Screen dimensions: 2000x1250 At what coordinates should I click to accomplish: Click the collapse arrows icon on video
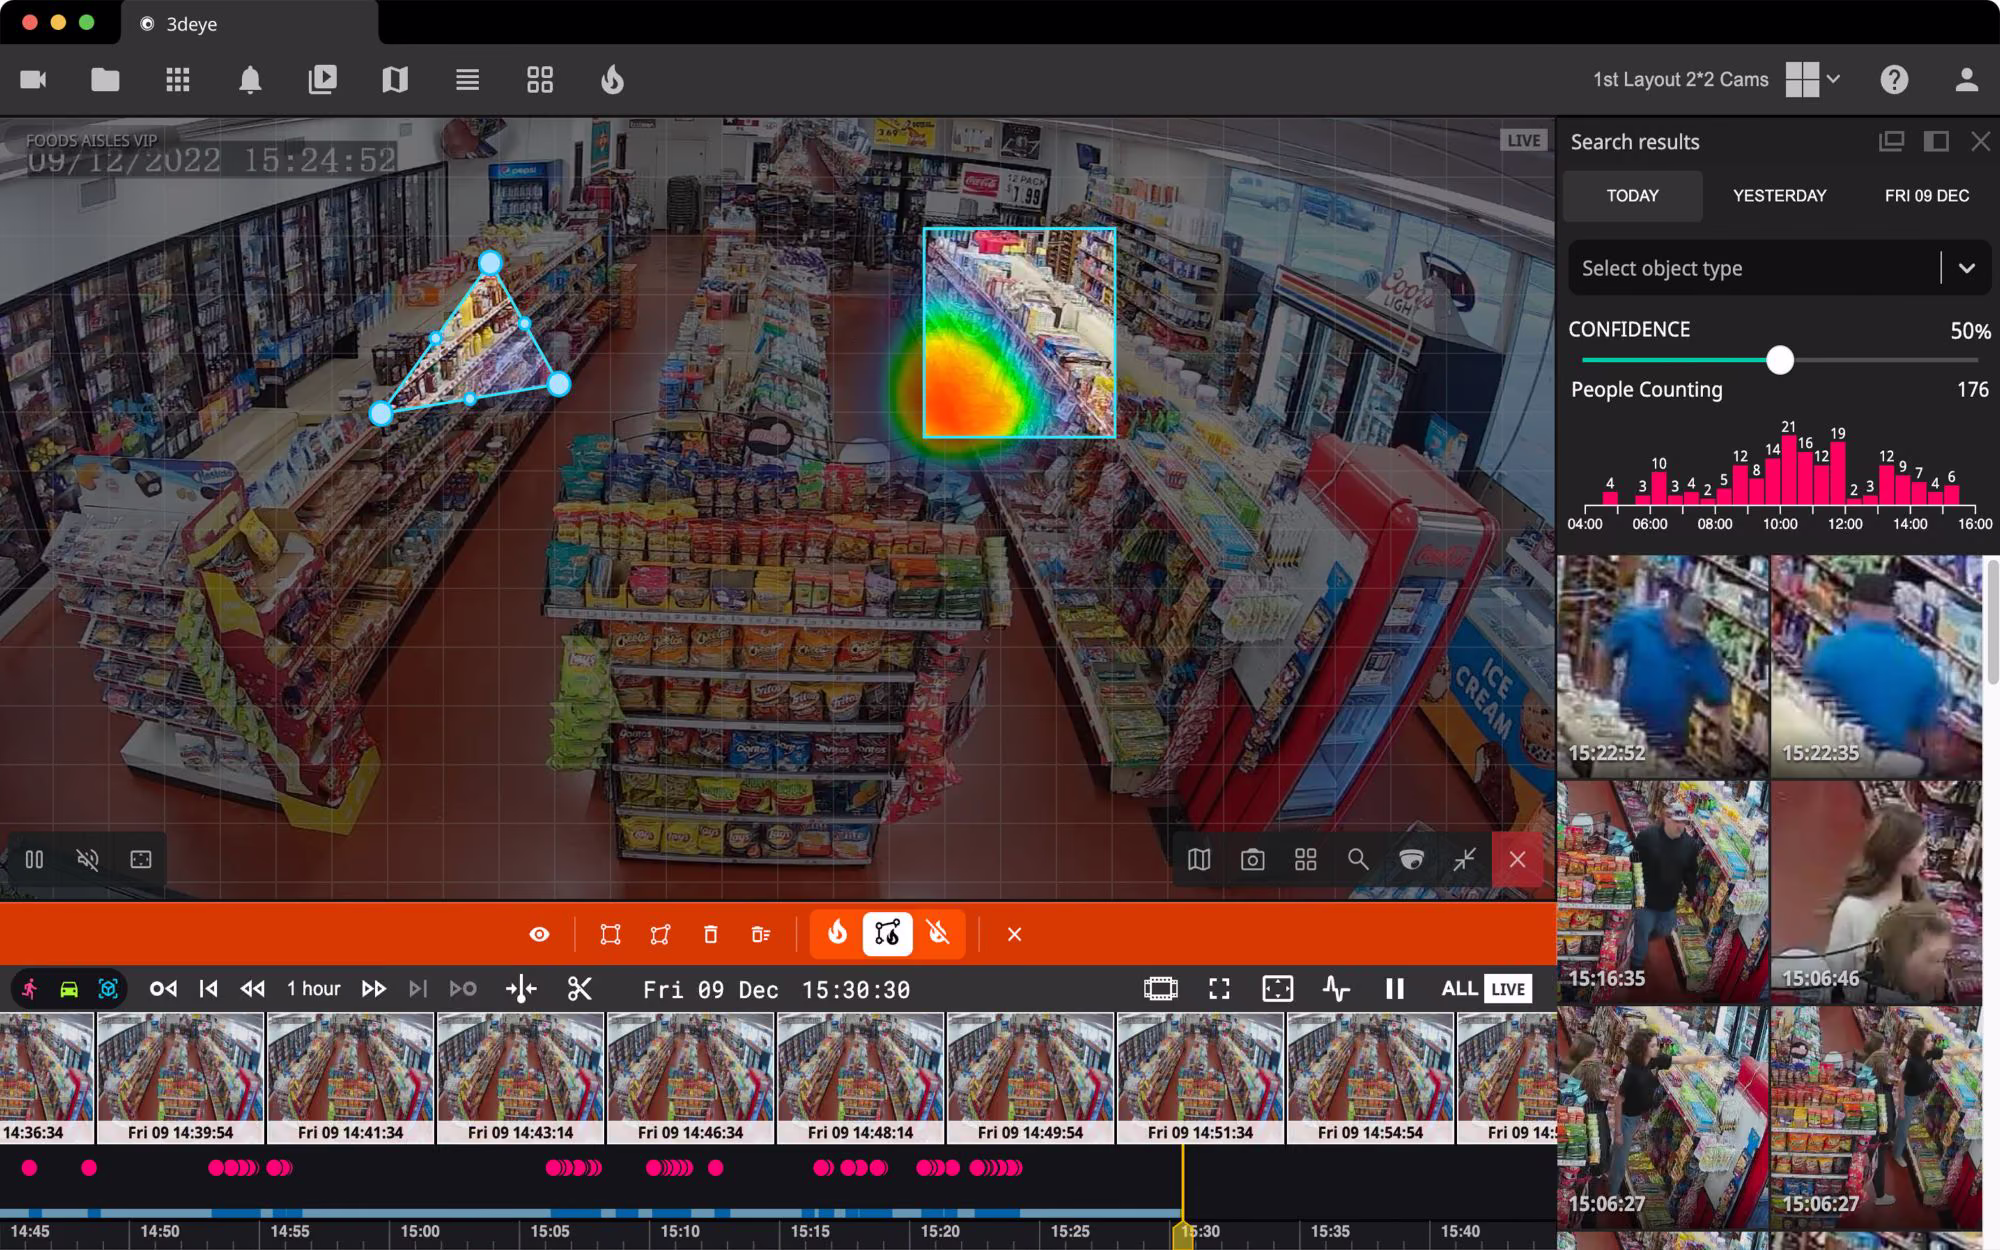pos(1464,859)
